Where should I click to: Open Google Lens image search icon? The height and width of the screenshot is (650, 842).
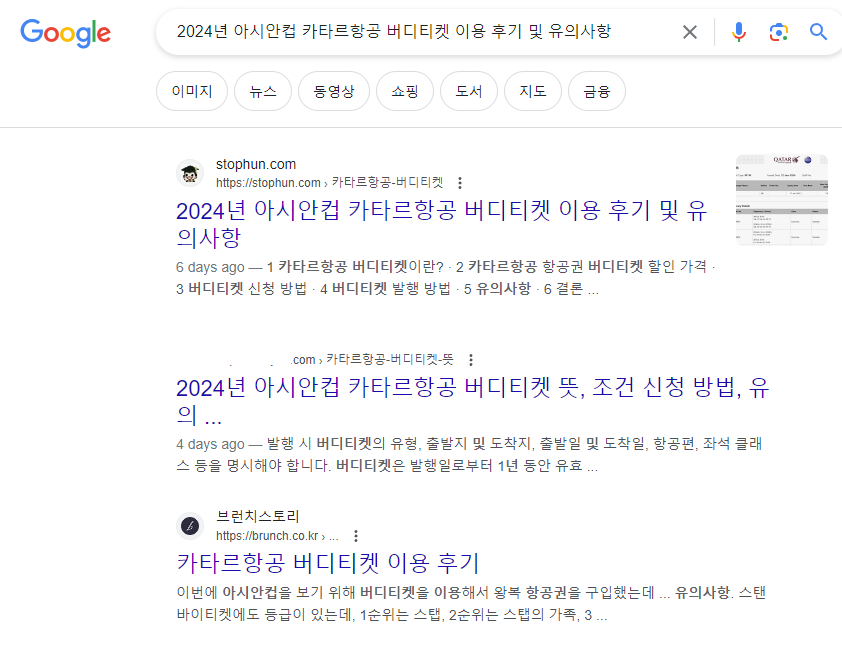click(778, 32)
